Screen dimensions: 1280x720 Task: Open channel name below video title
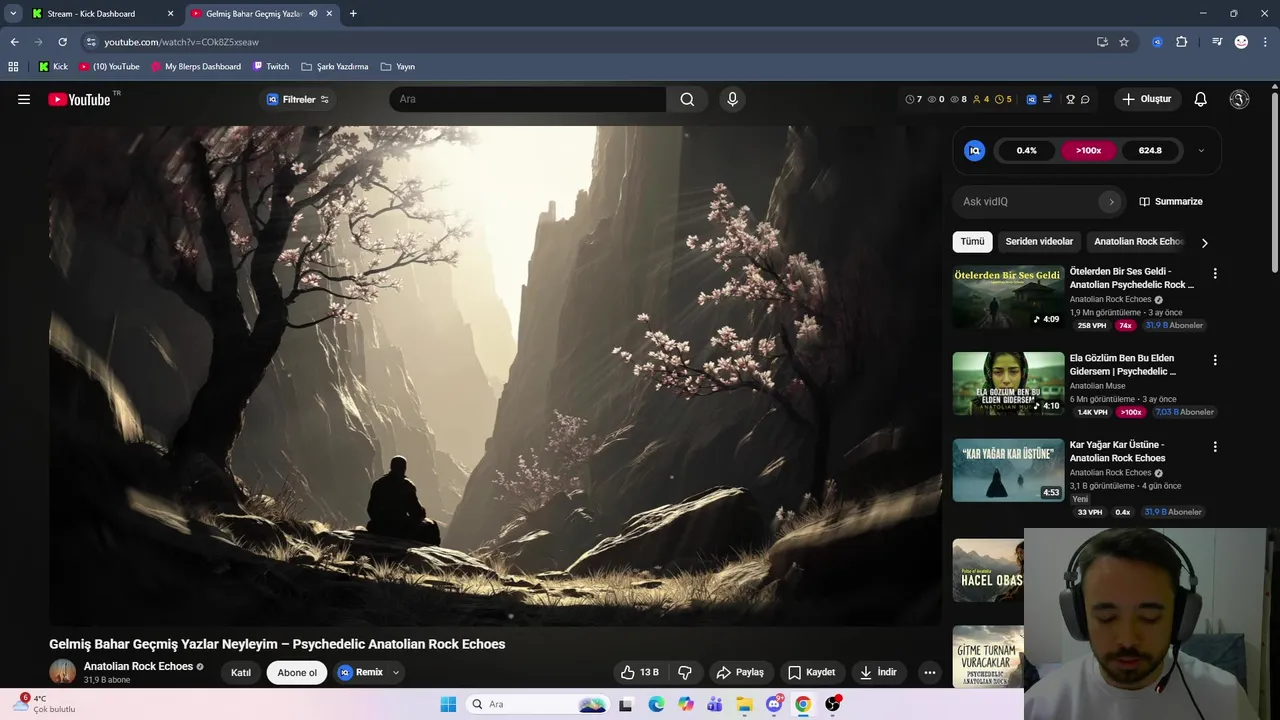138,666
